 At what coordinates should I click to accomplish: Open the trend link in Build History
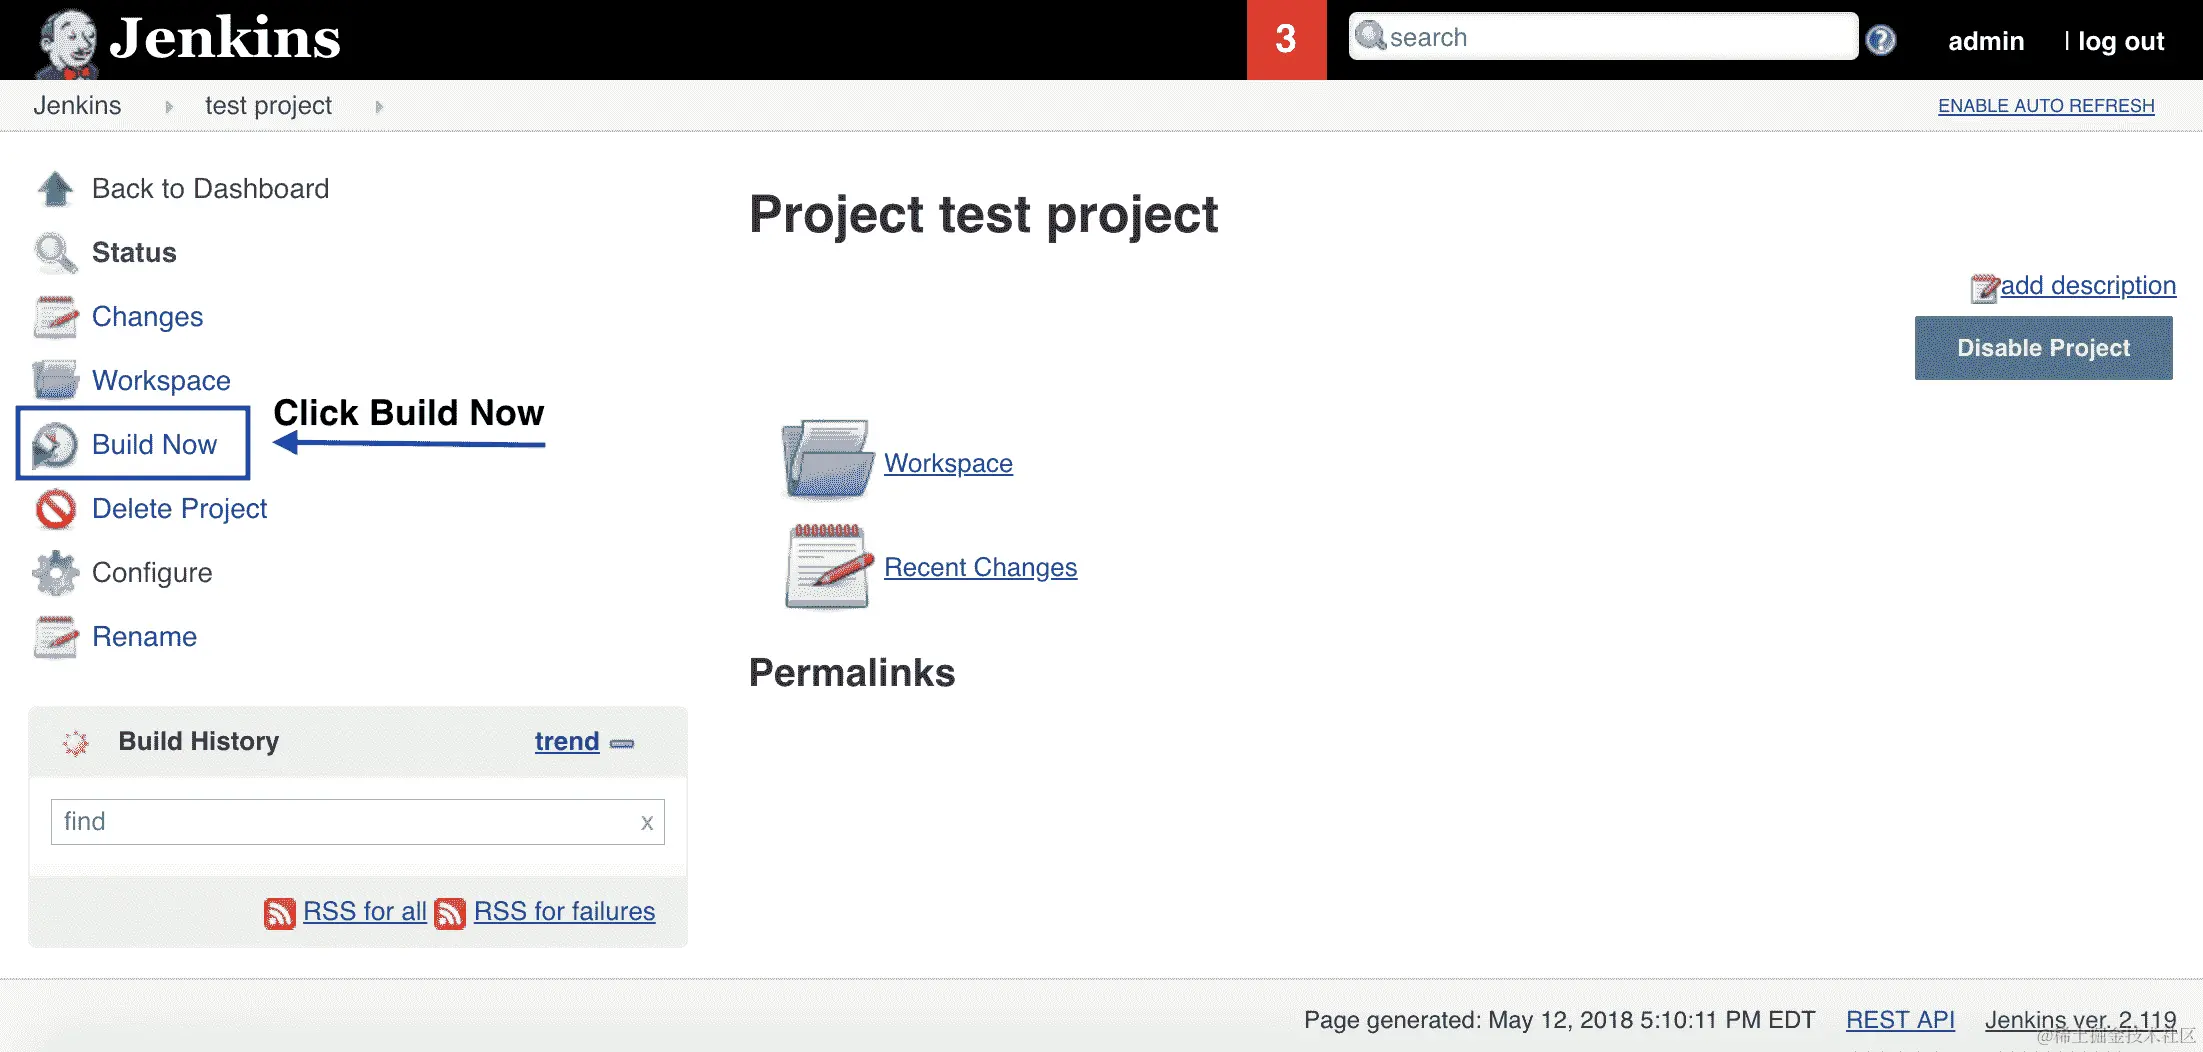click(567, 741)
